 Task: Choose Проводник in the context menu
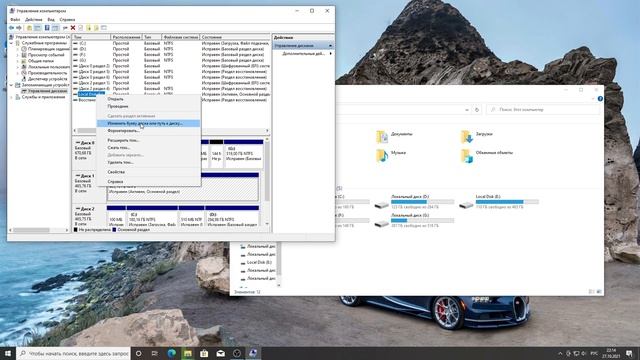coord(149,106)
